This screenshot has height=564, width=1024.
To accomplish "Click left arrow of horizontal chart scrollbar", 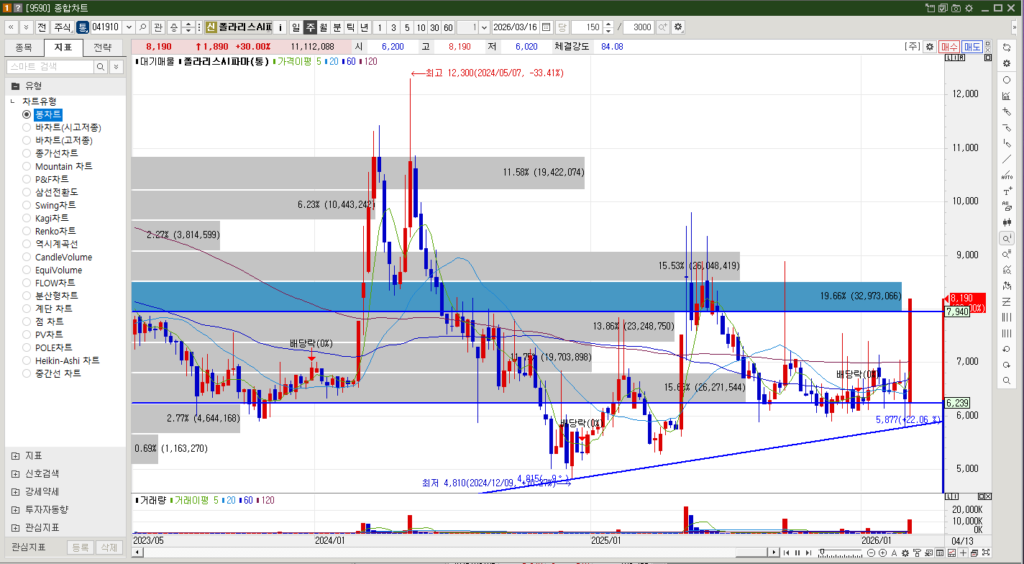I will tap(136, 554).
